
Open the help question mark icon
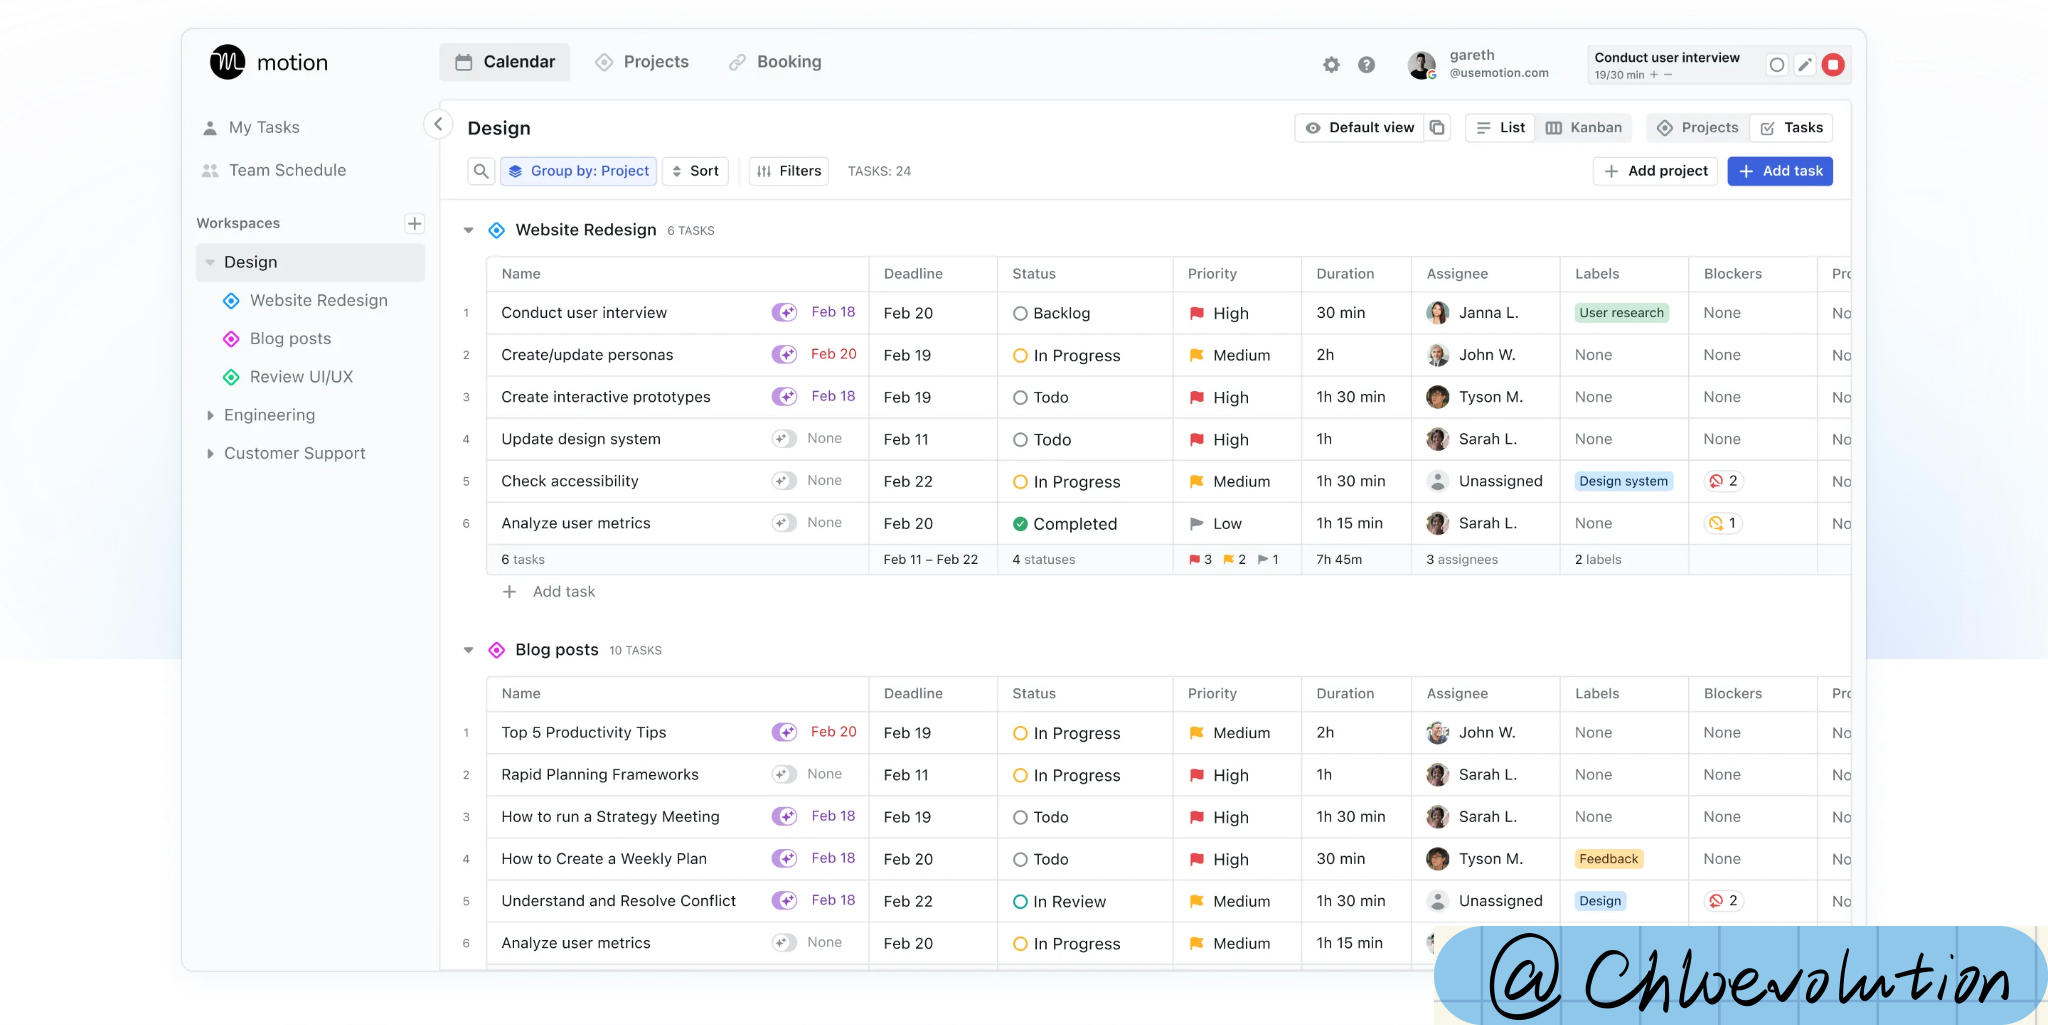pos(1366,65)
